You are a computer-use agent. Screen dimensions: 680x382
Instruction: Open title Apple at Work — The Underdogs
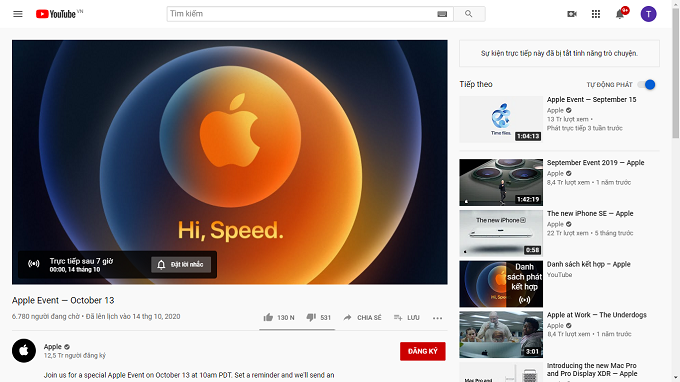(x=596, y=315)
